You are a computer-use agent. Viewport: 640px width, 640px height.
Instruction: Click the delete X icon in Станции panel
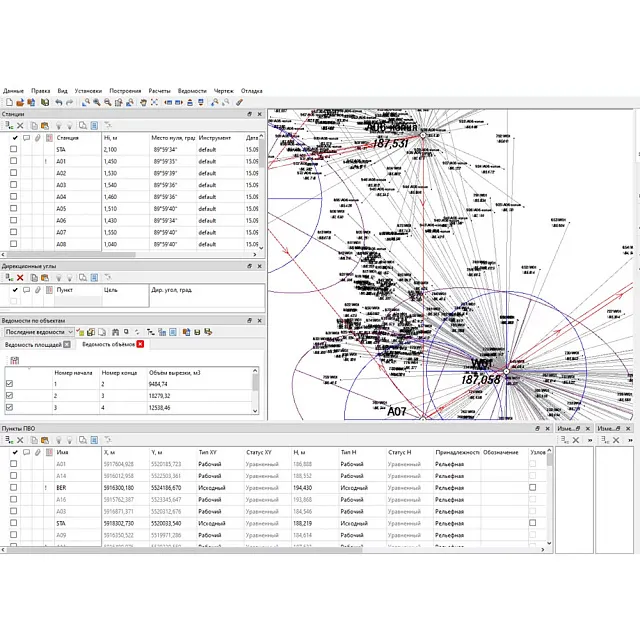click(20, 126)
